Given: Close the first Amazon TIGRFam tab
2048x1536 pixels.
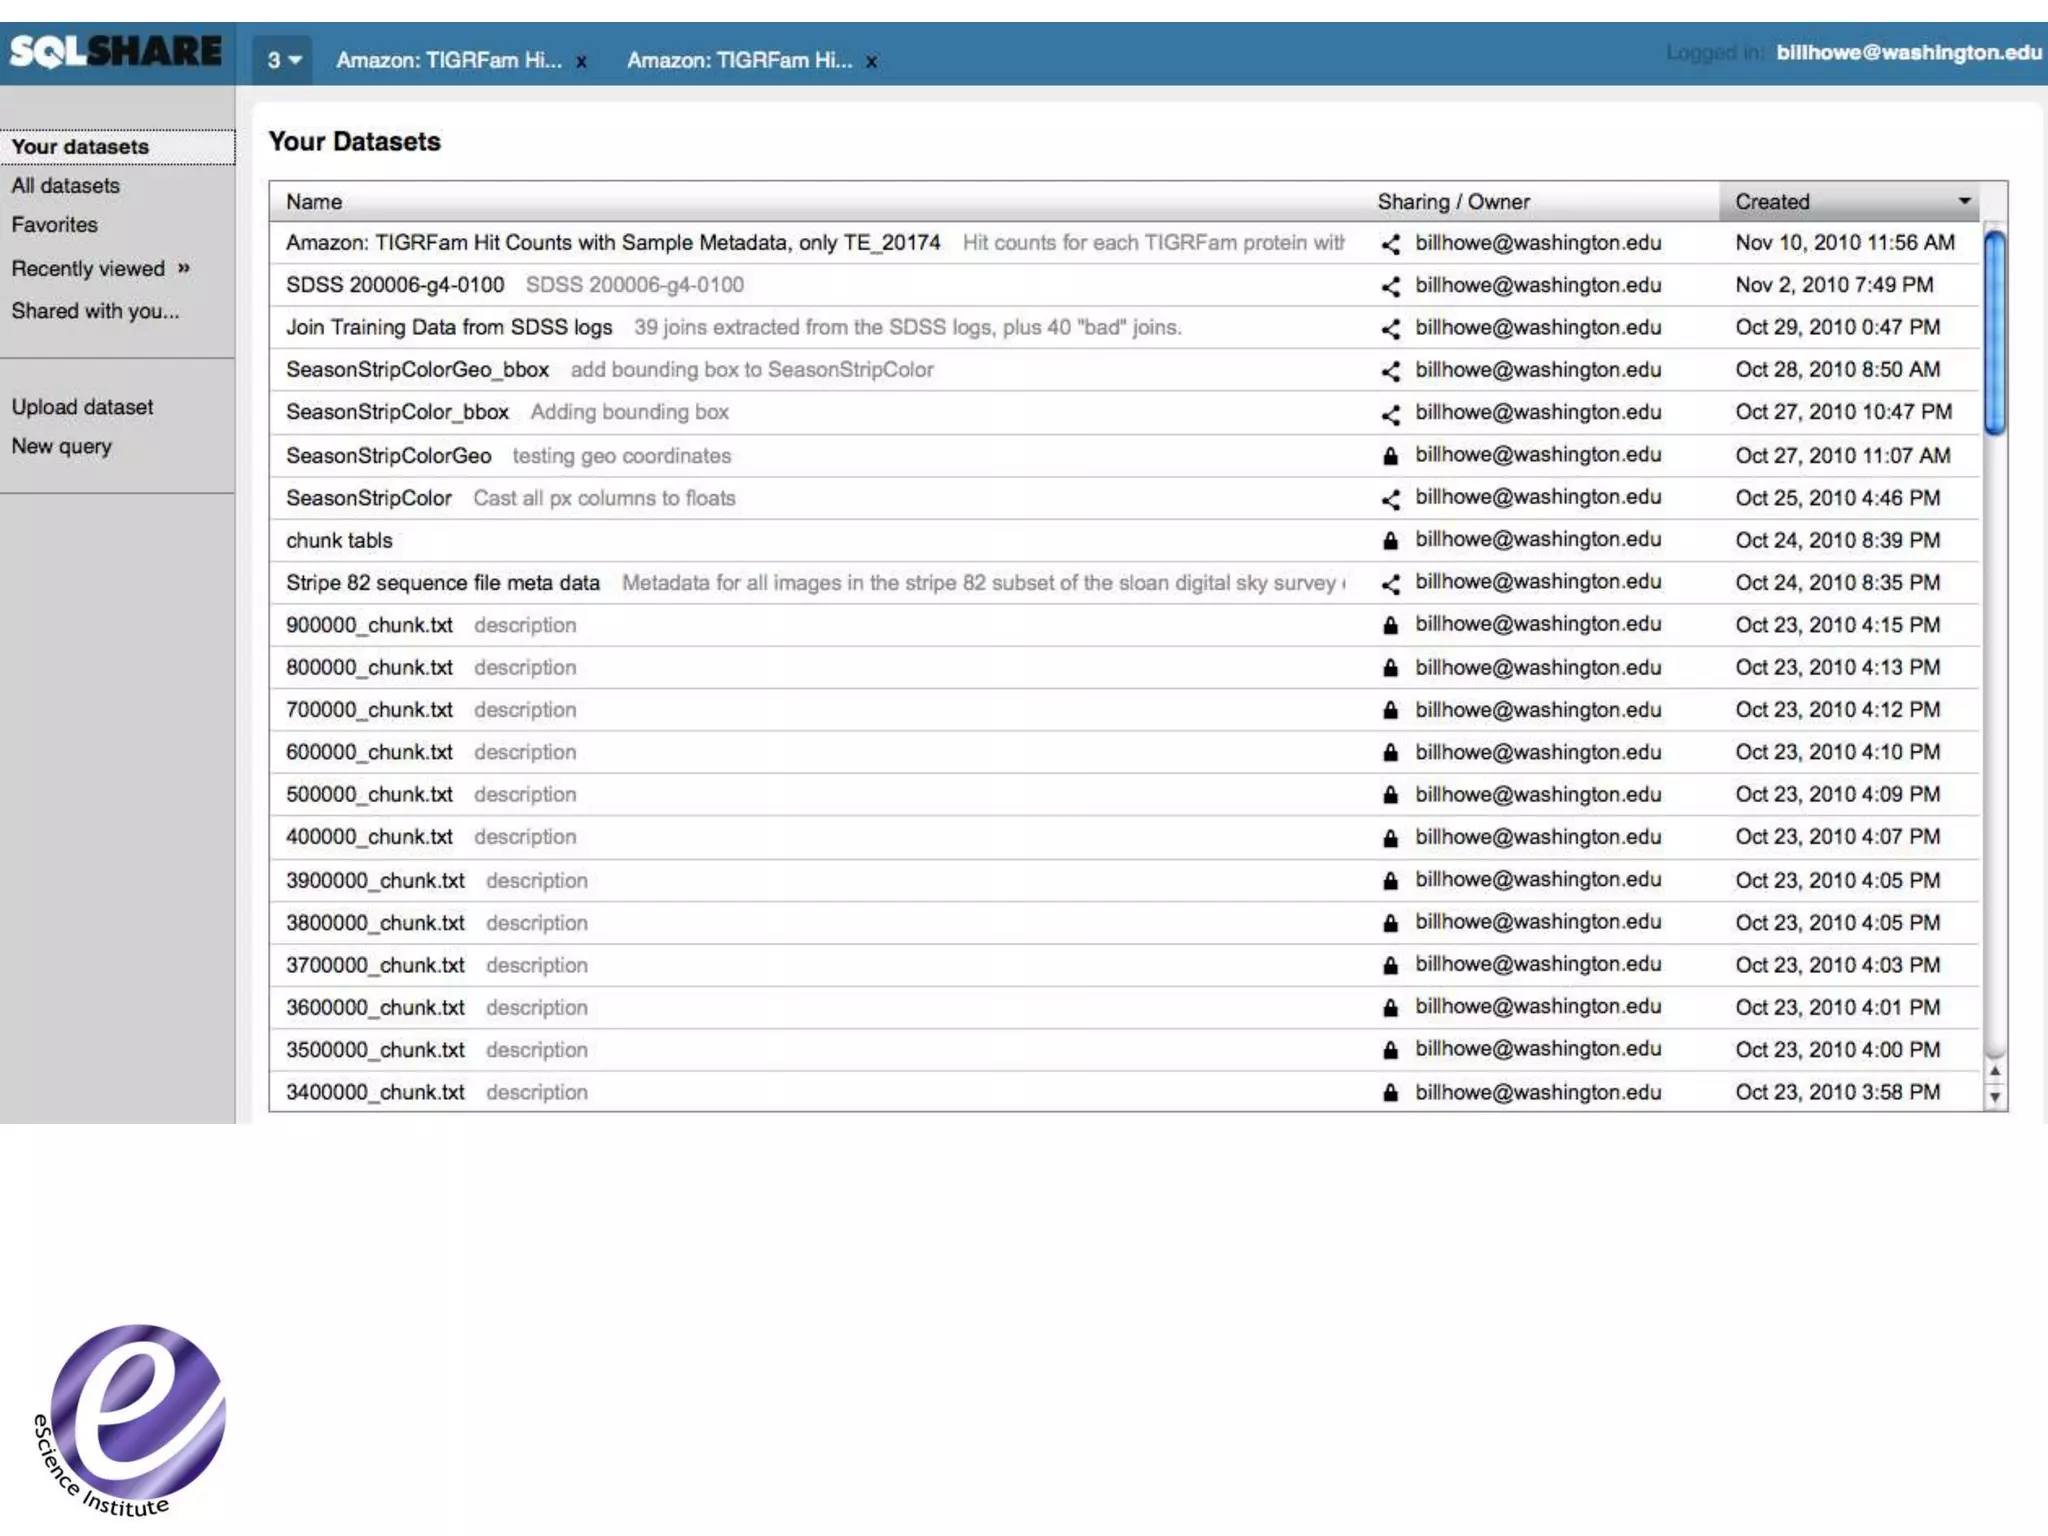Looking at the screenshot, I should pyautogui.click(x=581, y=62).
